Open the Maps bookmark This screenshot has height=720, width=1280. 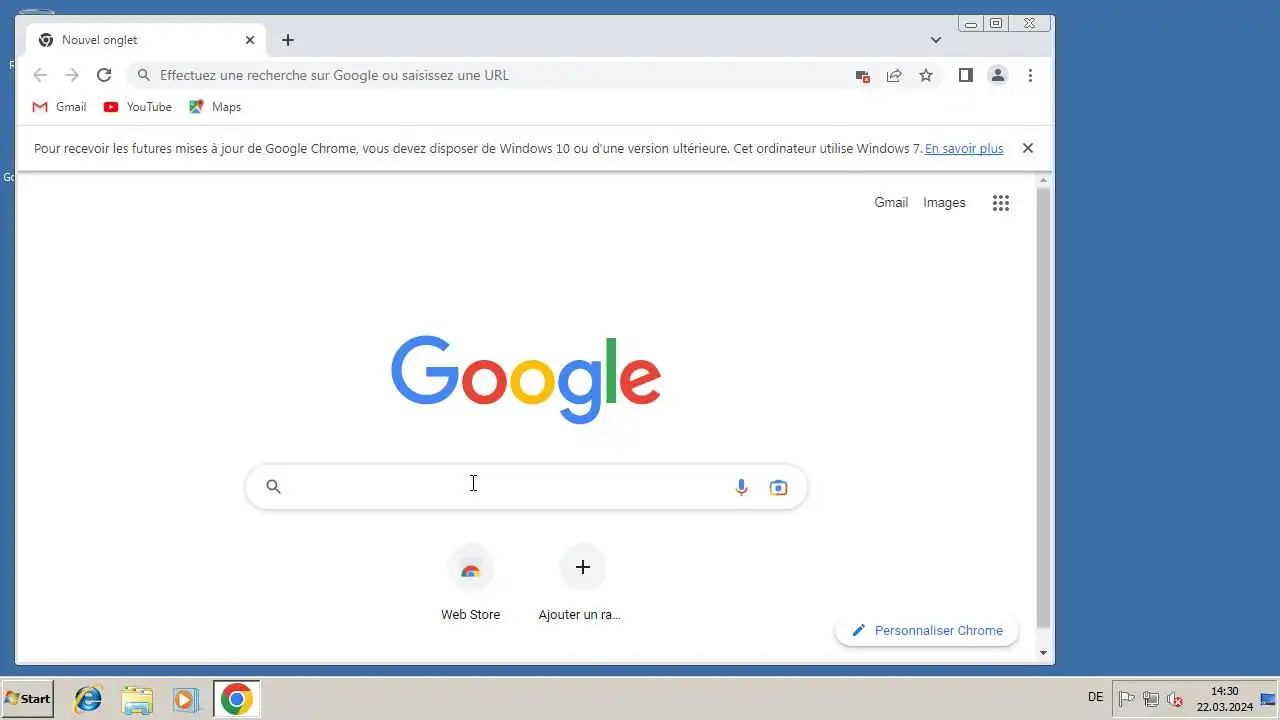click(x=215, y=107)
